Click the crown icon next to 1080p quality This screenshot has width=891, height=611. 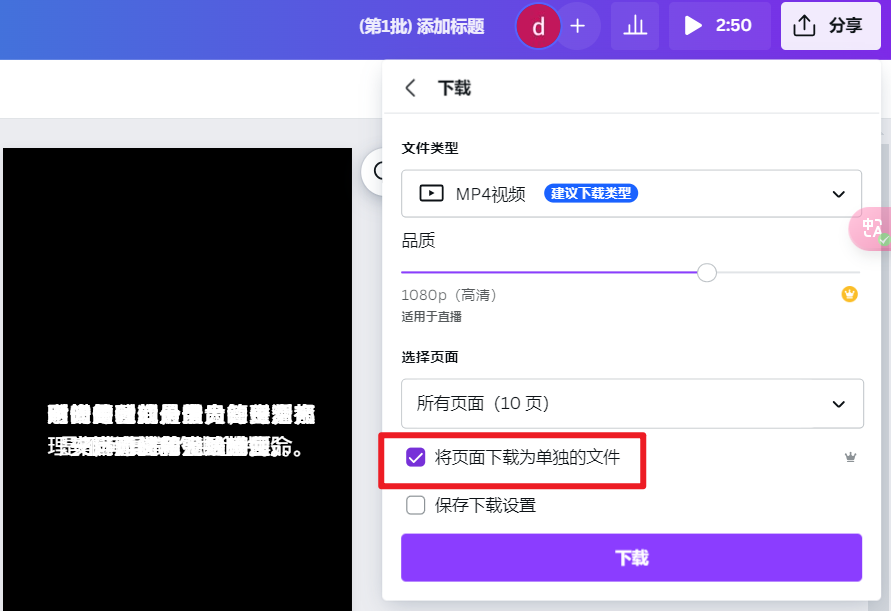click(849, 294)
